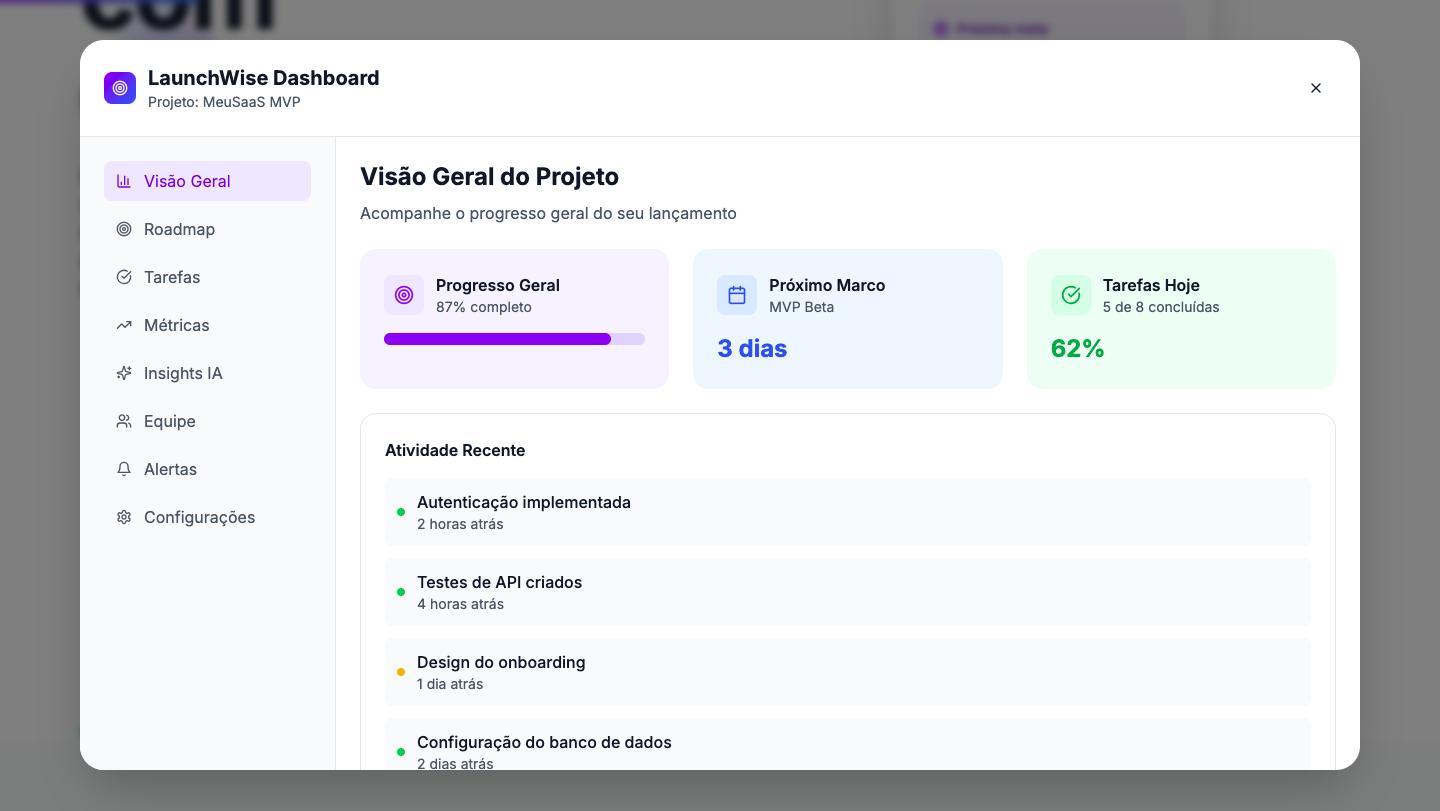Select the Visão Geral menu label

[x=187, y=181]
